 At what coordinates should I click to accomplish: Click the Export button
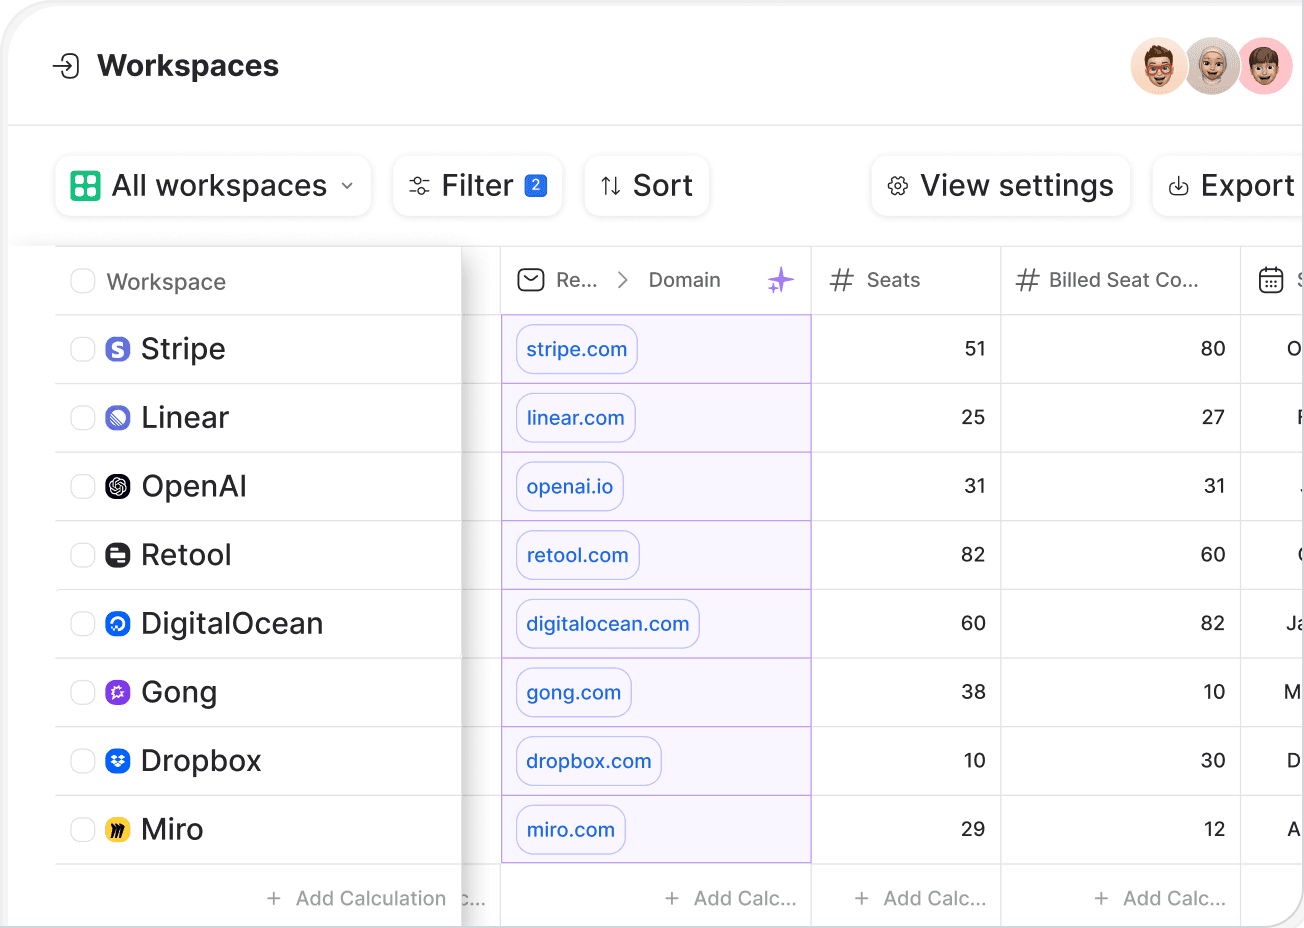pos(1229,186)
